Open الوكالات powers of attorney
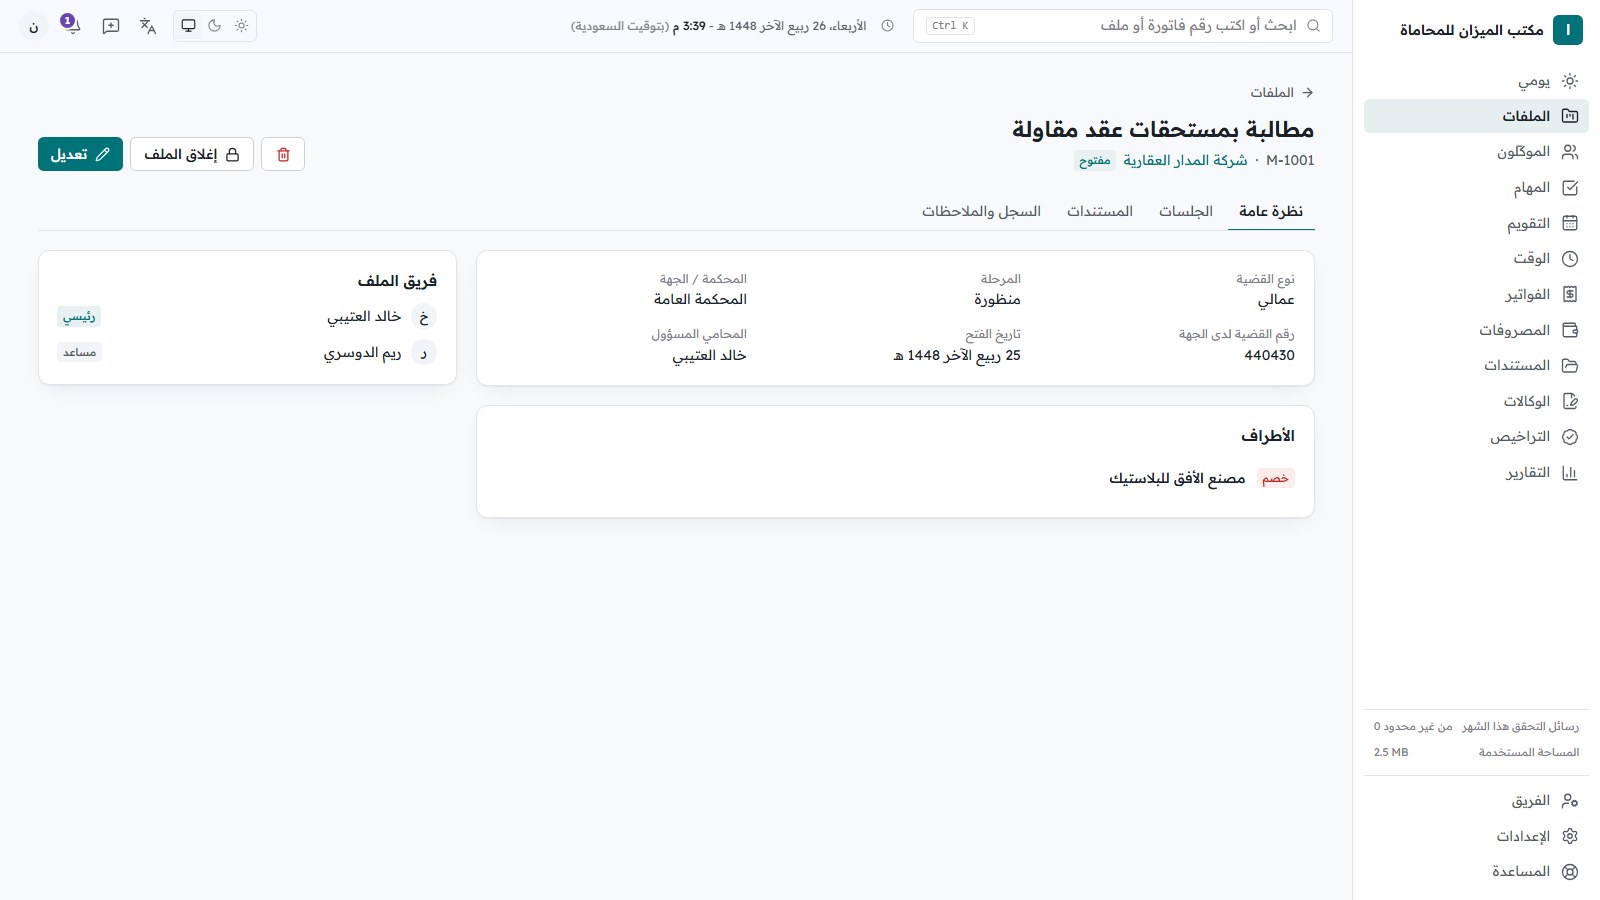This screenshot has height=900, width=1600. pos(1476,401)
